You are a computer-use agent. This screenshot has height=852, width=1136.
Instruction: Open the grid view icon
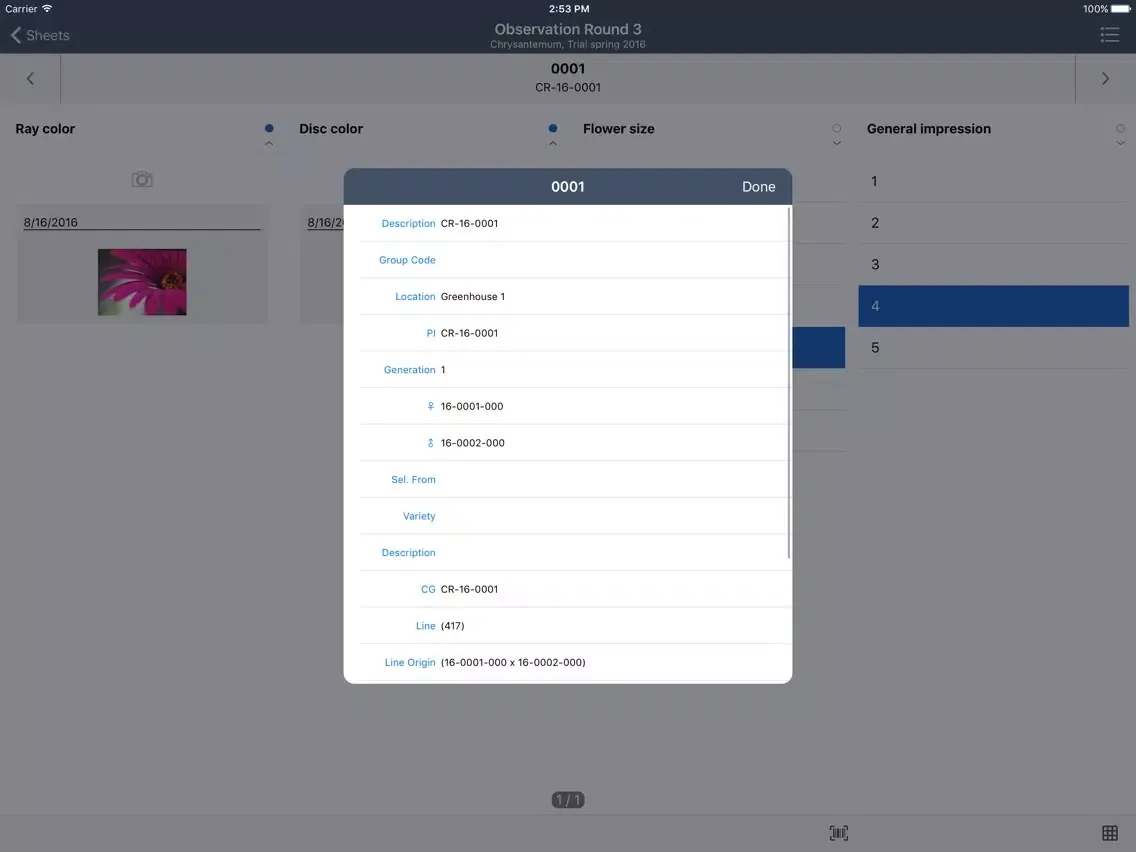coord(1109,833)
